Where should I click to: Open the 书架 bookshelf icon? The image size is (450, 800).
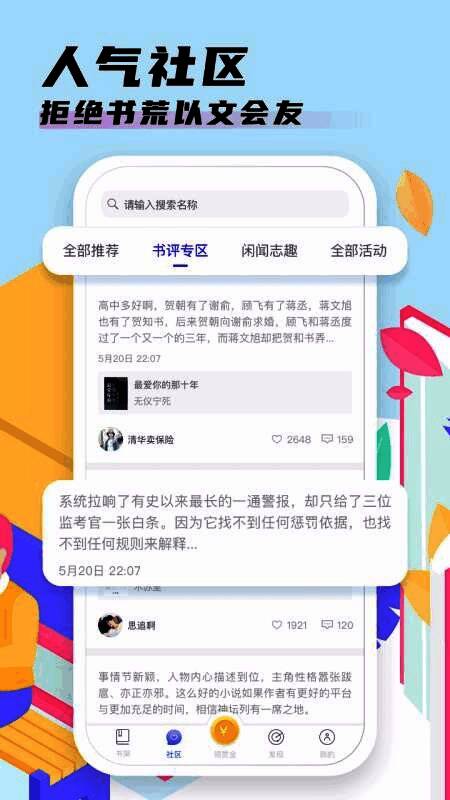122,737
